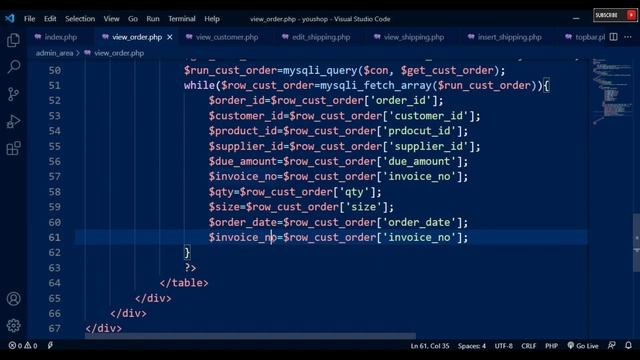Change end of line sequence CRLF
The width and height of the screenshot is (640, 360).
(529, 346)
